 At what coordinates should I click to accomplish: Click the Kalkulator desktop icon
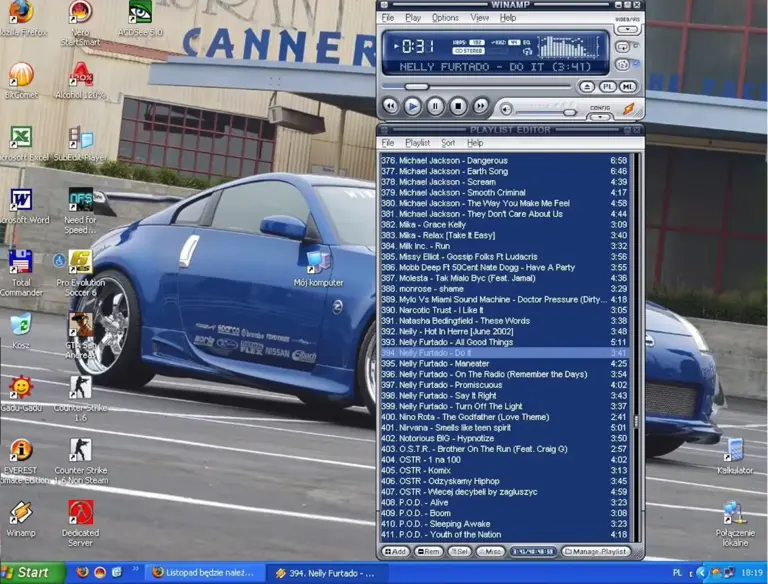[735, 457]
